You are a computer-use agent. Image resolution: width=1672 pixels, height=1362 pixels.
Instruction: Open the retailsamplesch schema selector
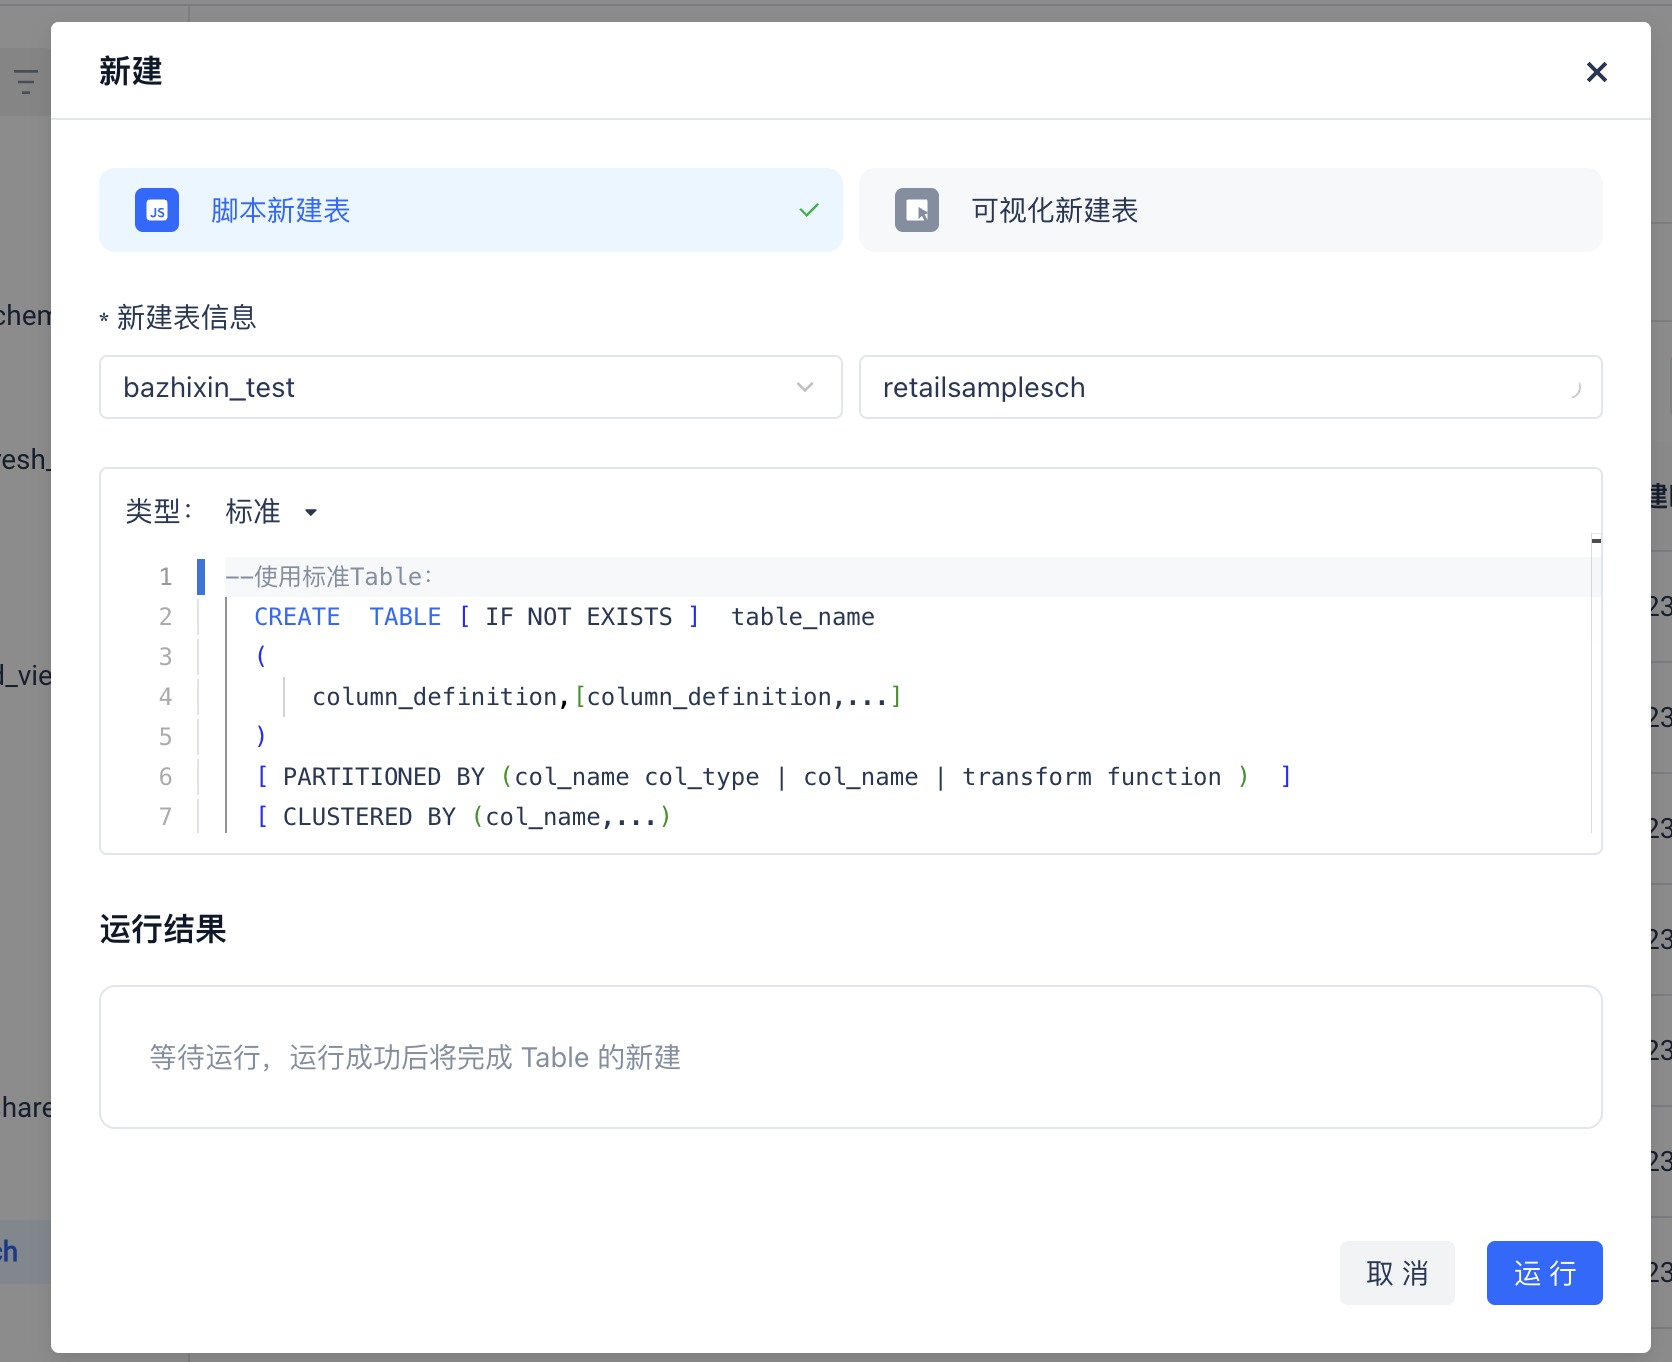[x=1200, y=388]
